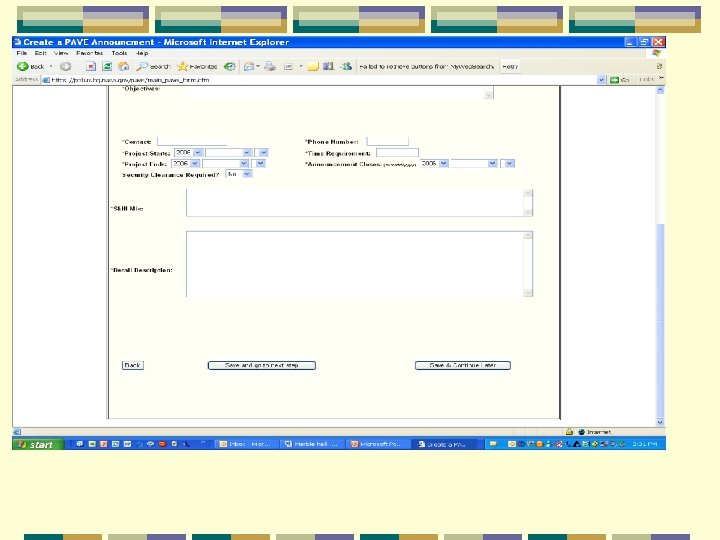This screenshot has width=720, height=540.
Task: Open the Windows Start button
Action: (38, 444)
